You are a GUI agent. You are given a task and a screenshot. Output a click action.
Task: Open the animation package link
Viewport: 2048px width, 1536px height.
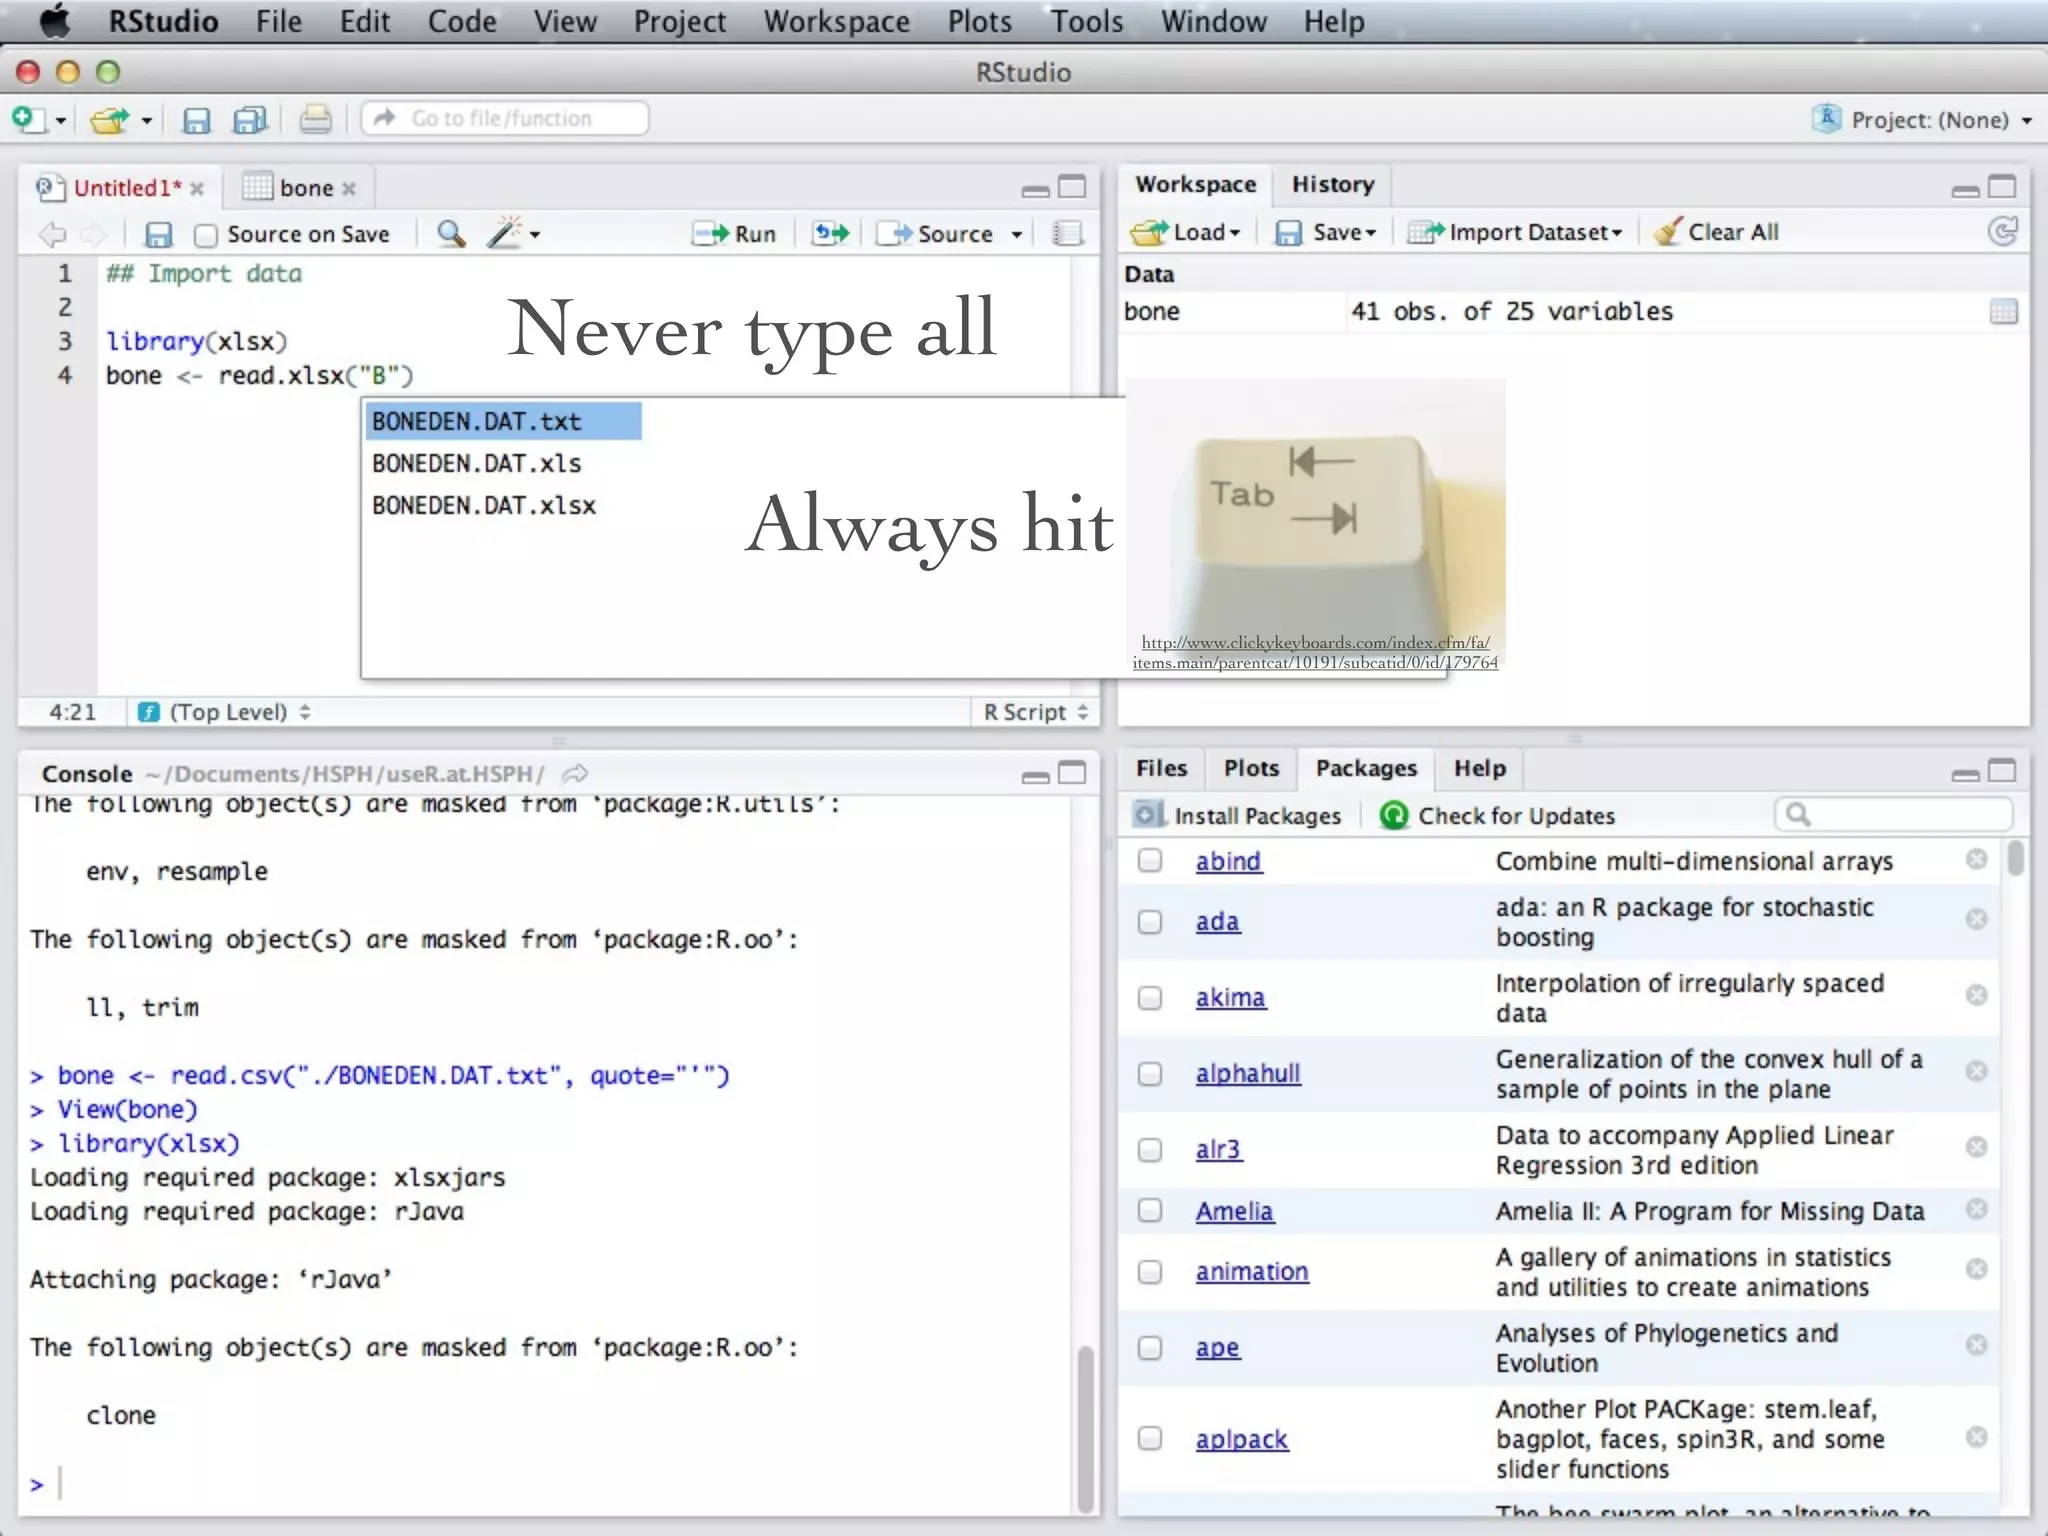[1252, 1271]
